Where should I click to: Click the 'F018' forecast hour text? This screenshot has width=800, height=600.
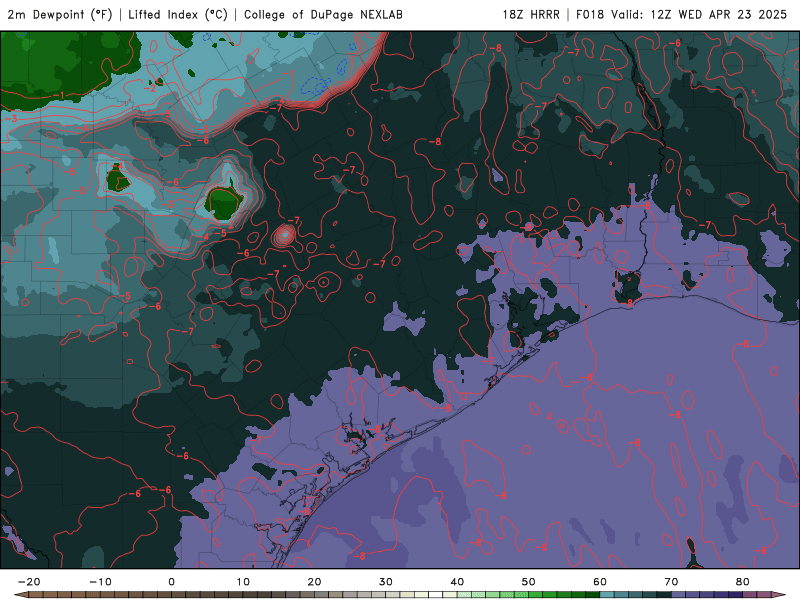coord(590,14)
